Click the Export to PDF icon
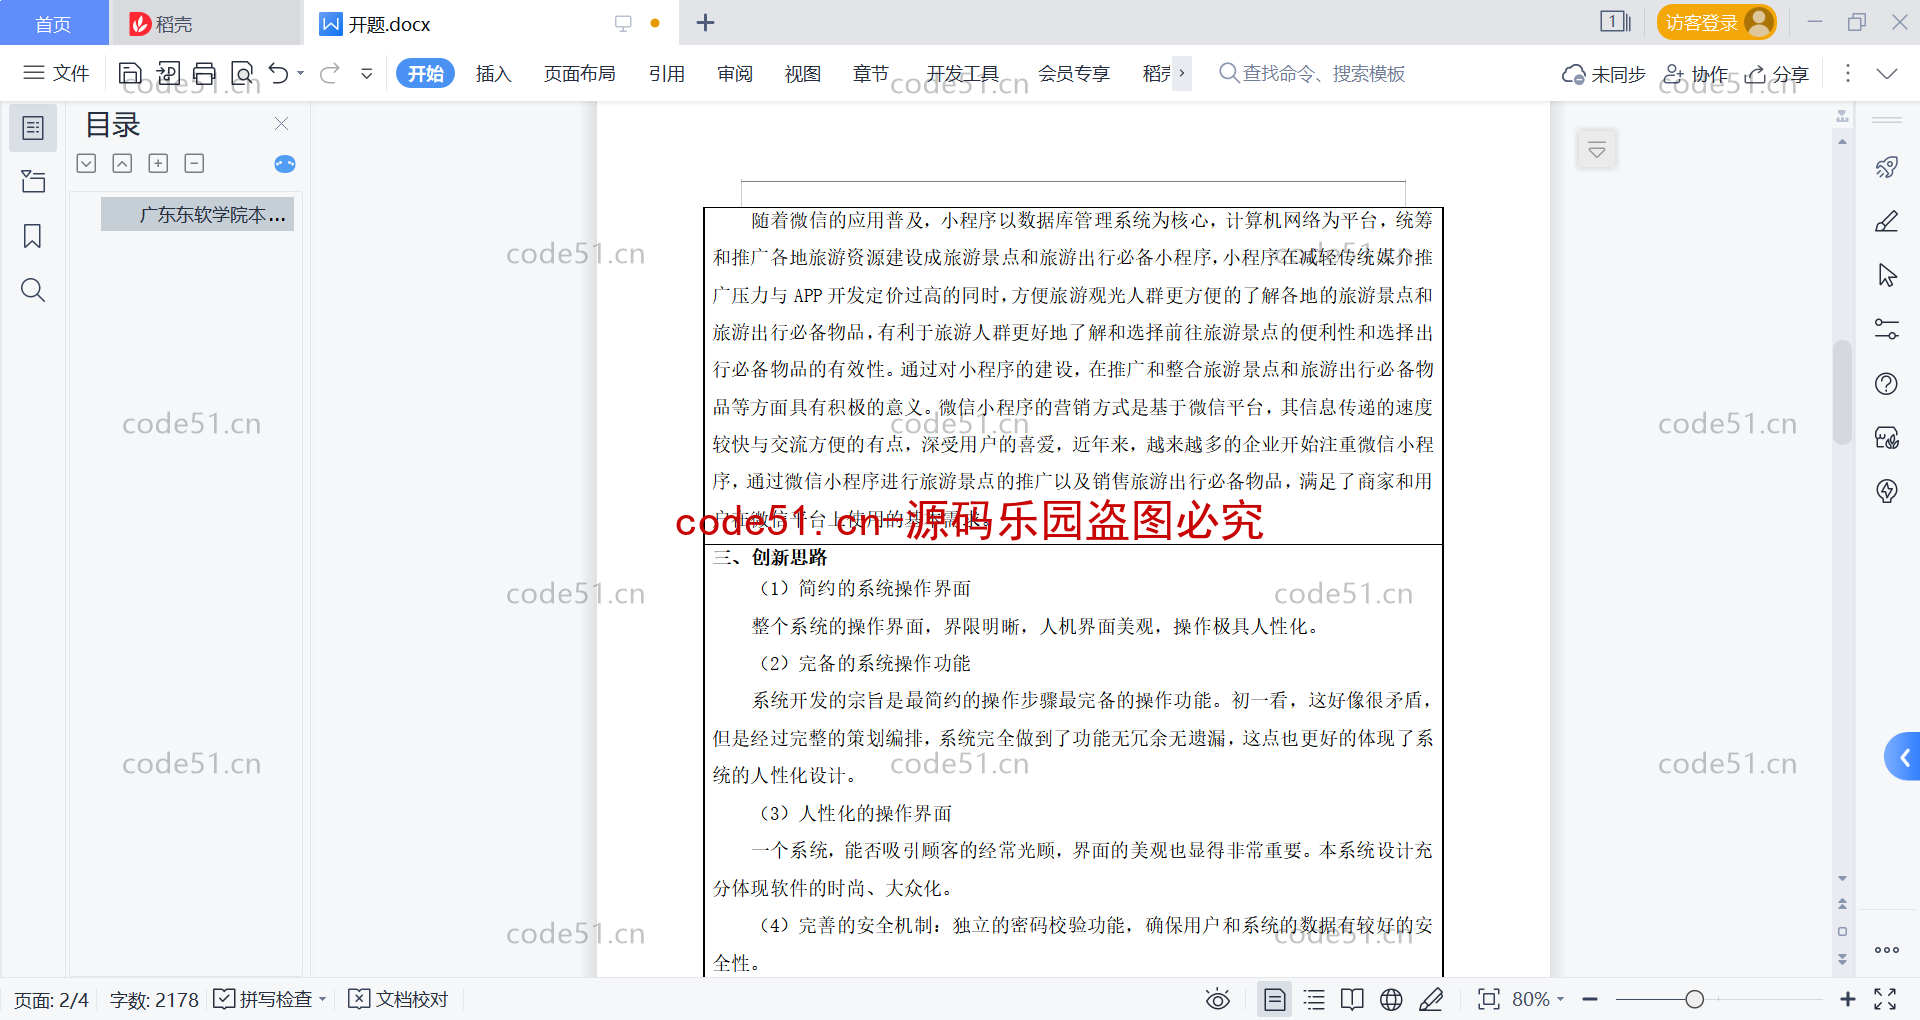The width and height of the screenshot is (1920, 1020). point(168,73)
